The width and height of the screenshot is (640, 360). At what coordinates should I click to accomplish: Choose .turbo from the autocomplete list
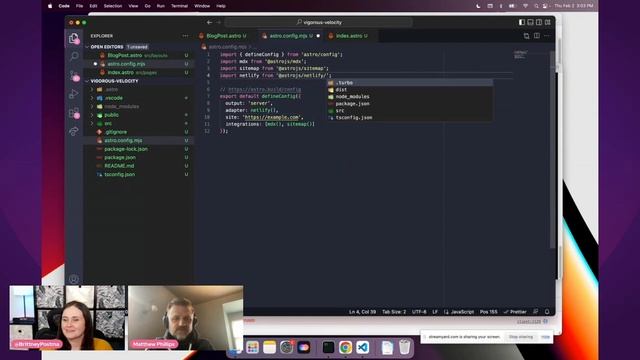[x=410, y=82]
